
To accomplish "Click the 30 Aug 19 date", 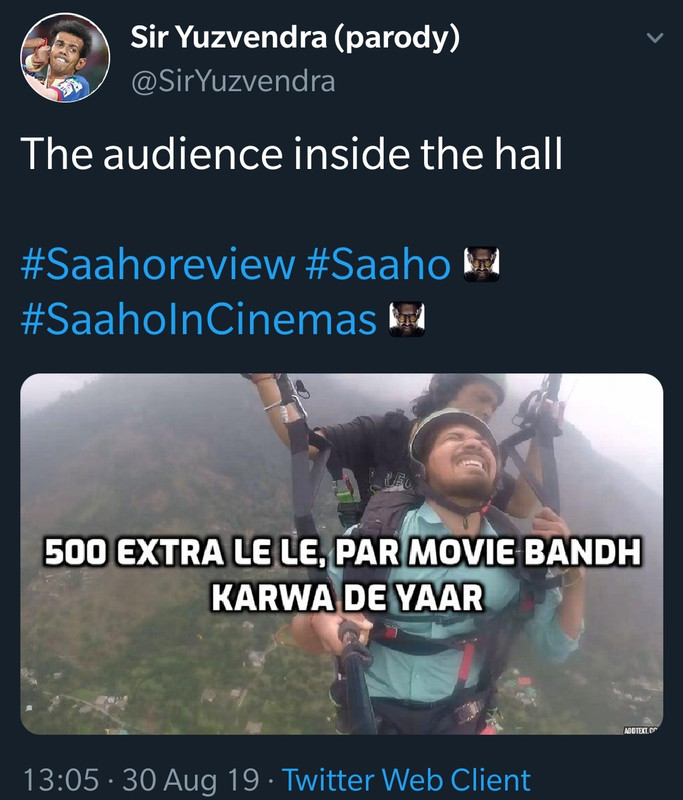I will click(191, 780).
